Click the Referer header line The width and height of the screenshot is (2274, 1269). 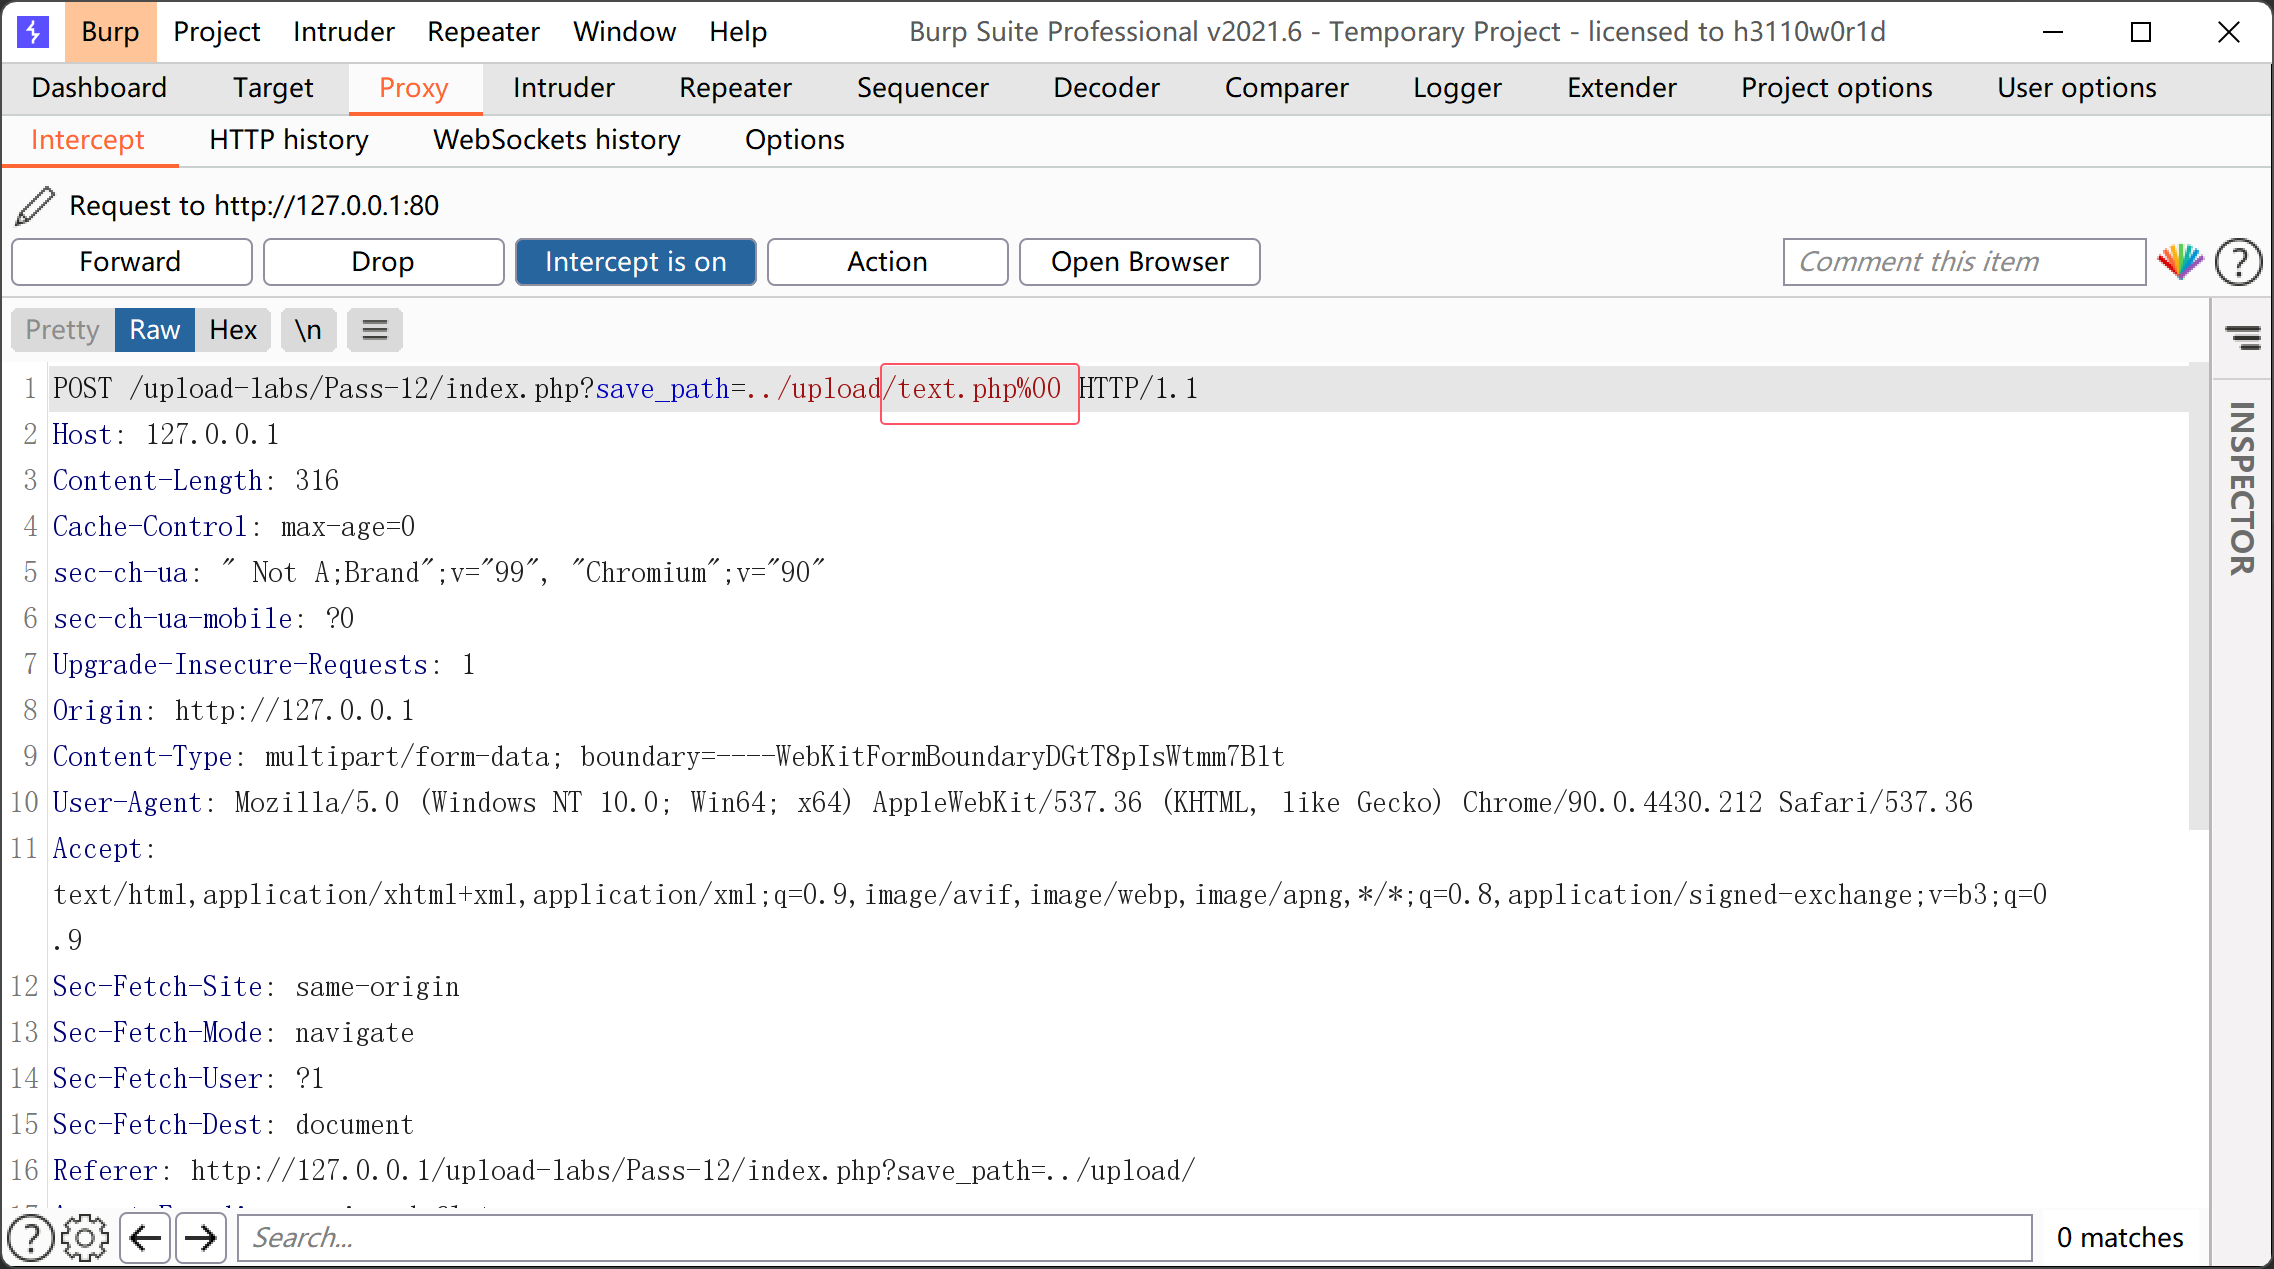pos(624,1171)
